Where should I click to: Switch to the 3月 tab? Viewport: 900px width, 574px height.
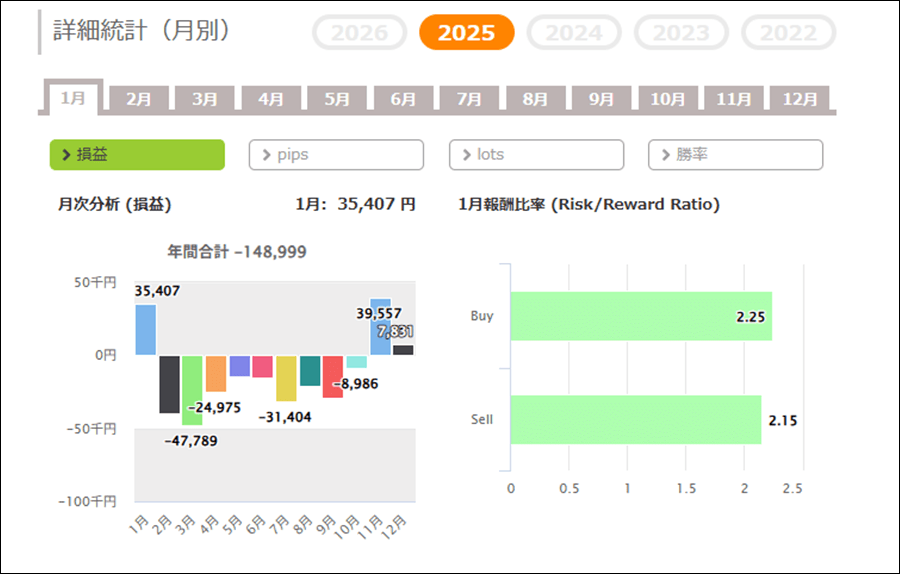tap(205, 99)
